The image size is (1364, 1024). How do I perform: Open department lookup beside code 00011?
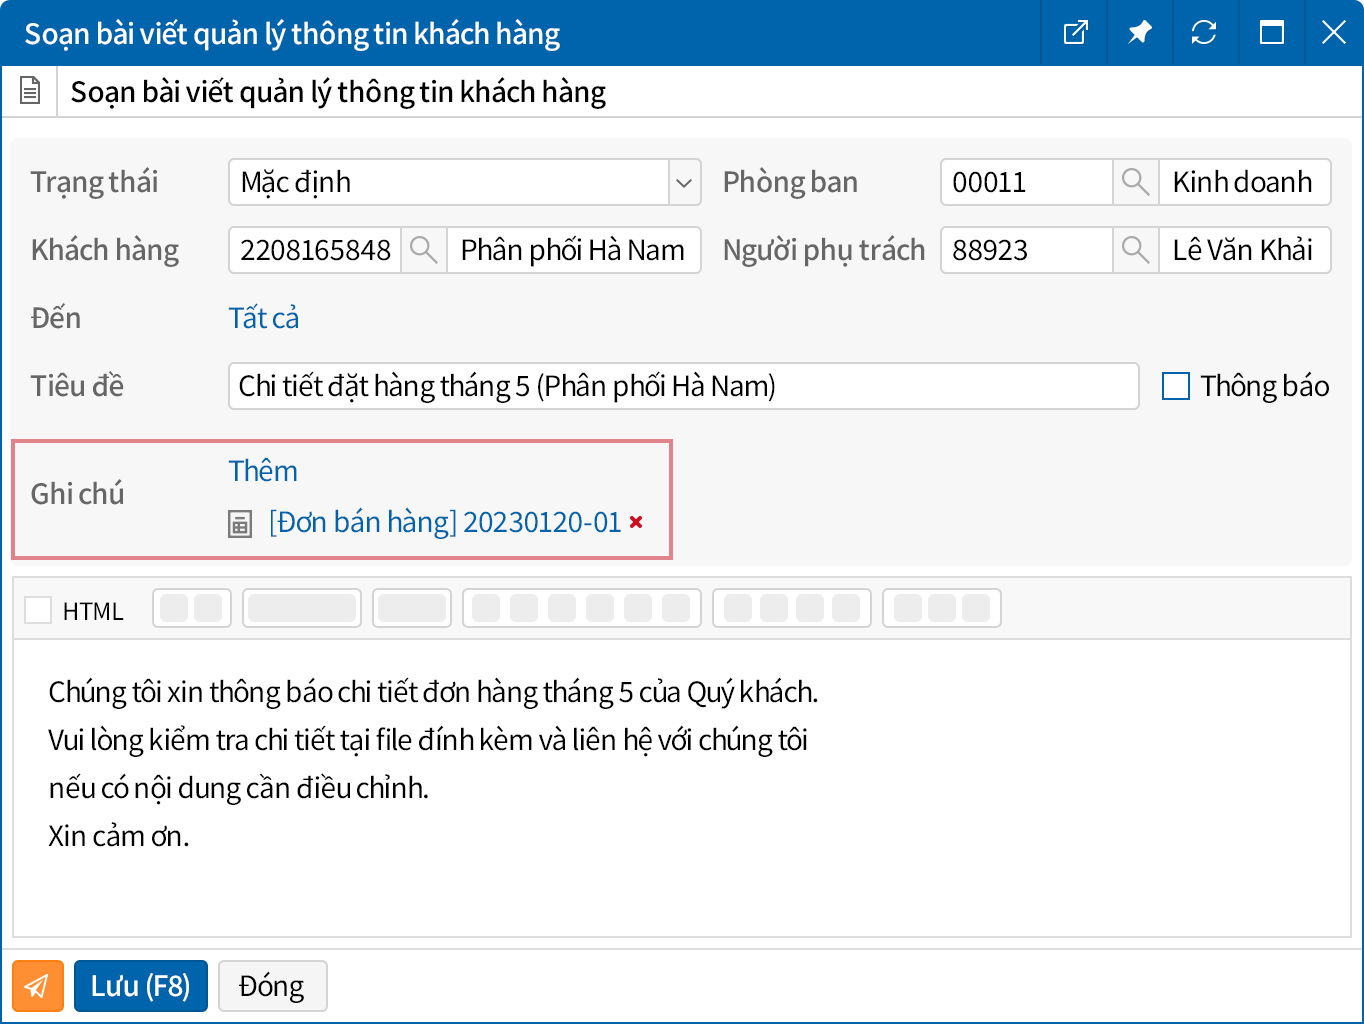tap(1135, 182)
